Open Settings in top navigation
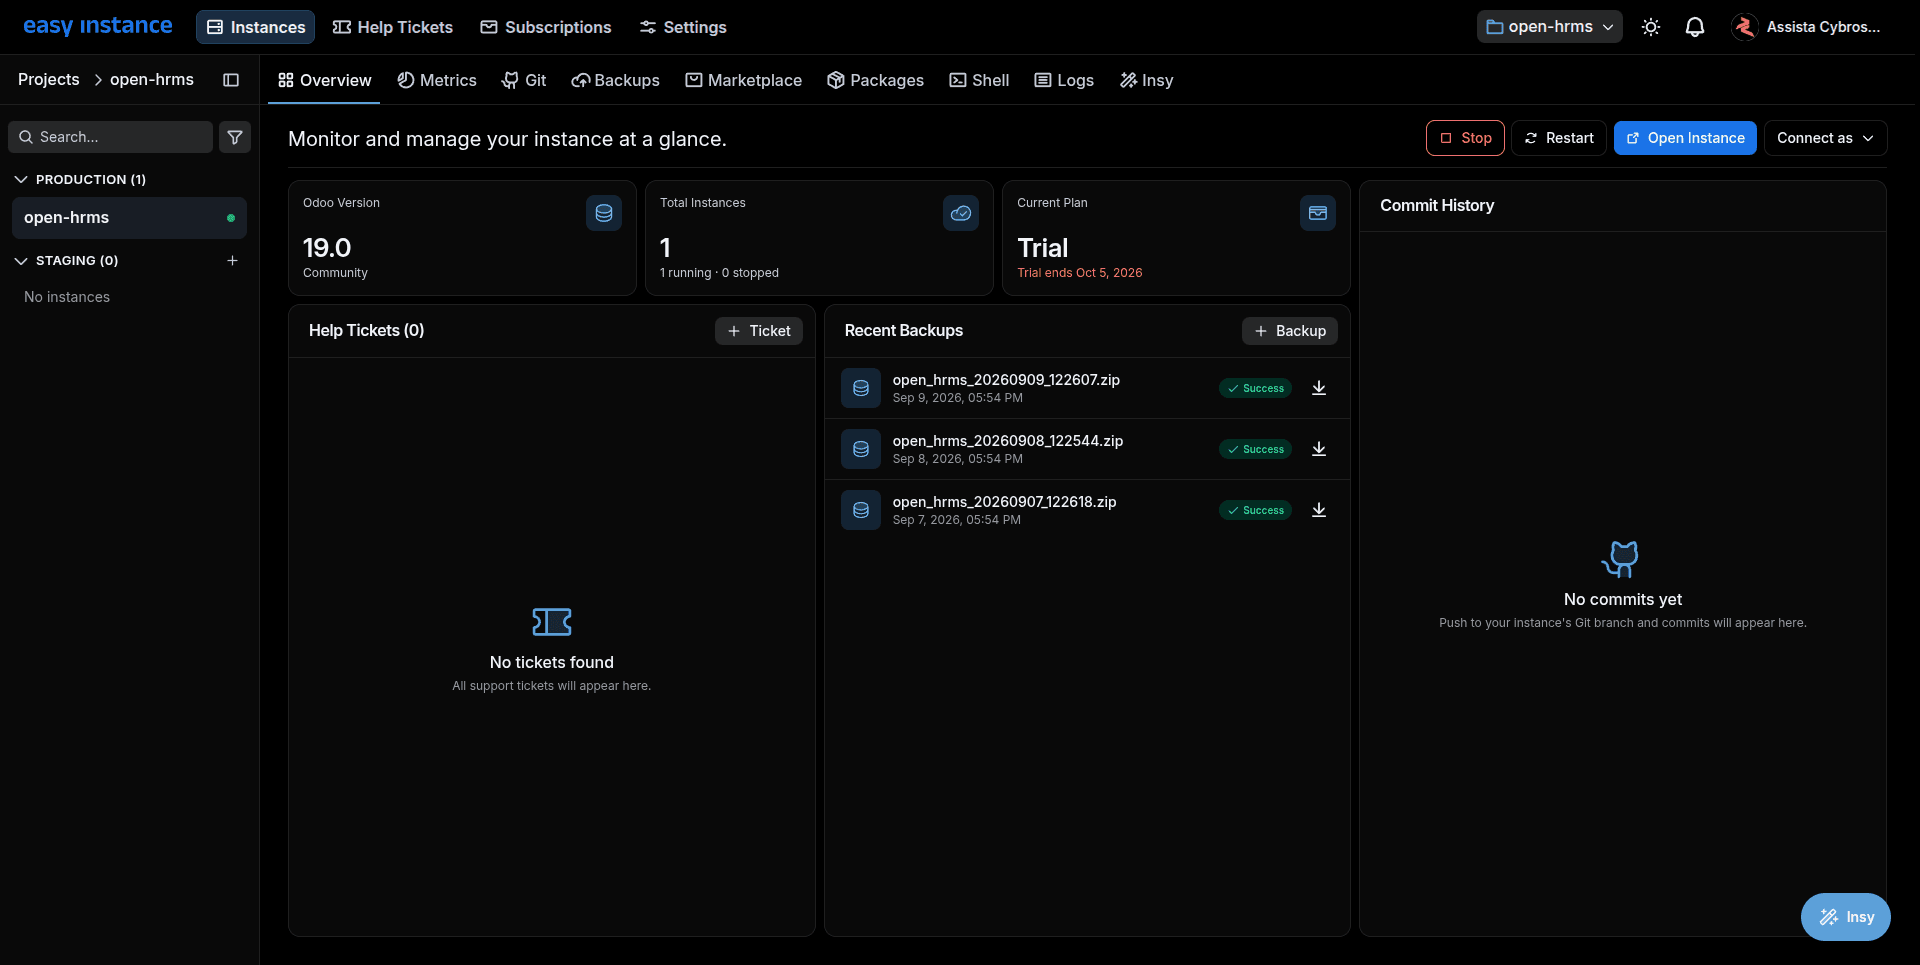 coord(683,27)
